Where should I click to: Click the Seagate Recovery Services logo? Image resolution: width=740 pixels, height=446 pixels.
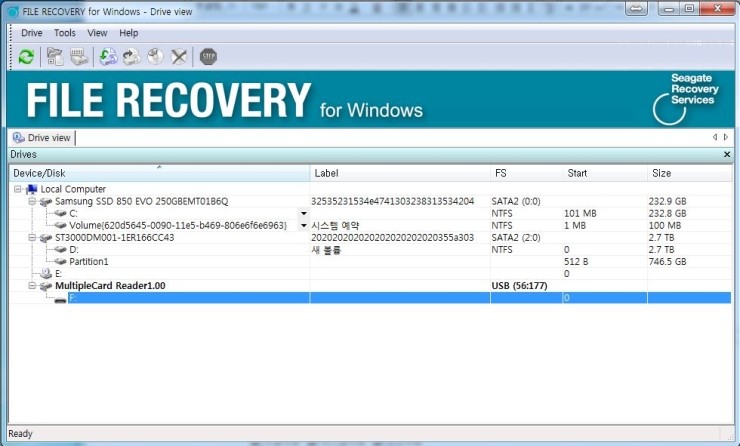[686, 99]
